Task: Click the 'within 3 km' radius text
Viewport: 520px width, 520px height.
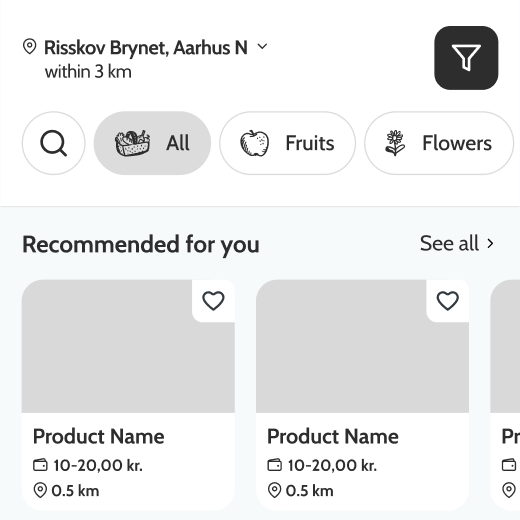Action: pyautogui.click(x=88, y=72)
